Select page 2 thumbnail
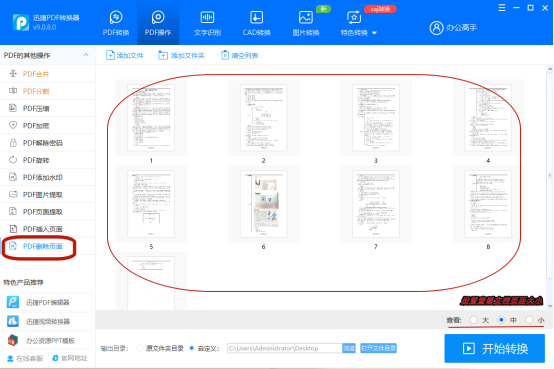554x369 pixels. [263, 118]
